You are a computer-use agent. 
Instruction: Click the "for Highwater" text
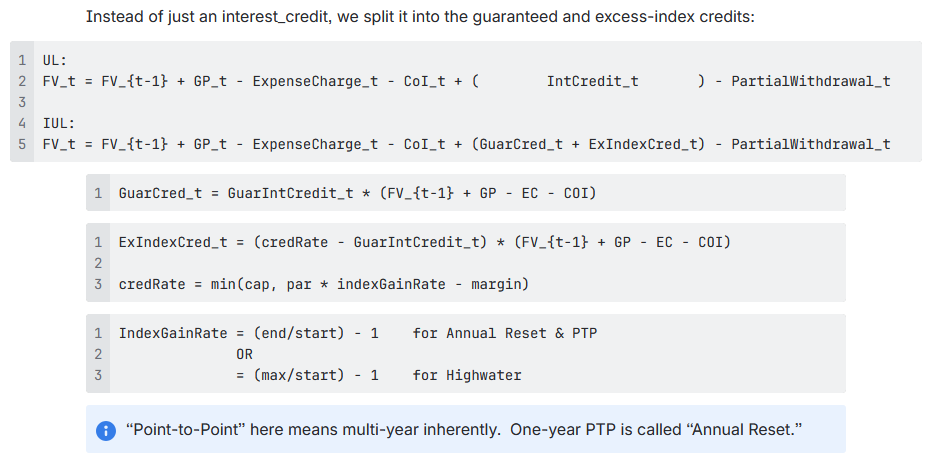[466, 375]
